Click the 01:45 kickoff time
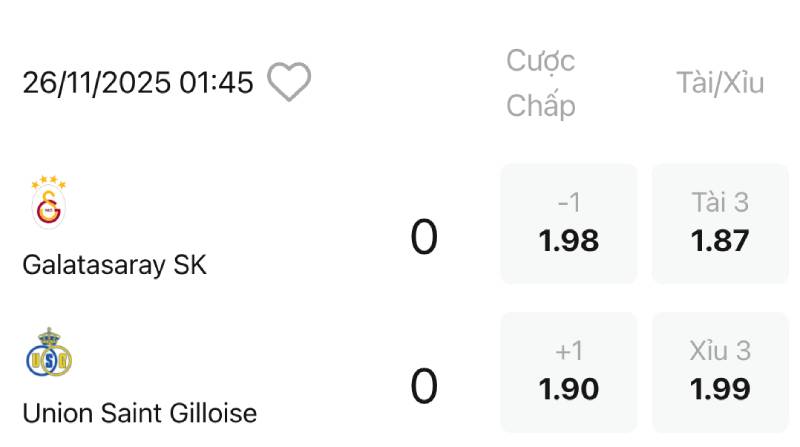 217,83
